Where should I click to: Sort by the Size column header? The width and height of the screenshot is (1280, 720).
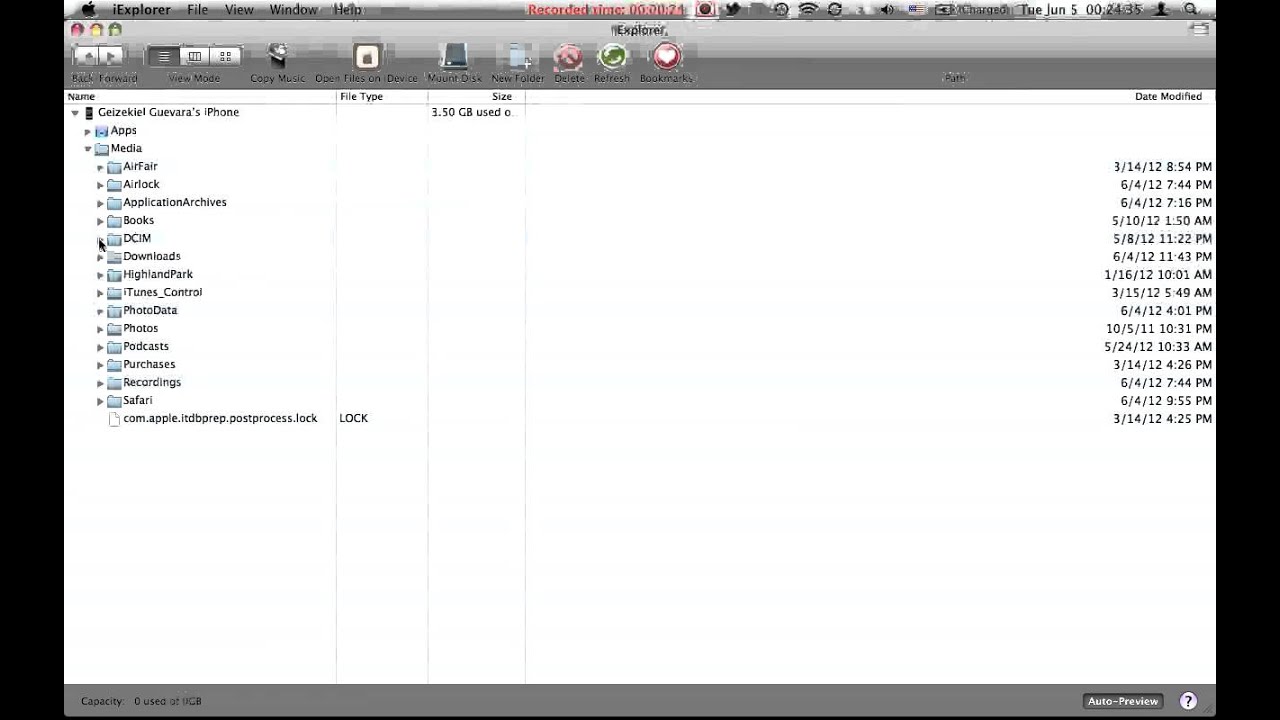coord(476,96)
